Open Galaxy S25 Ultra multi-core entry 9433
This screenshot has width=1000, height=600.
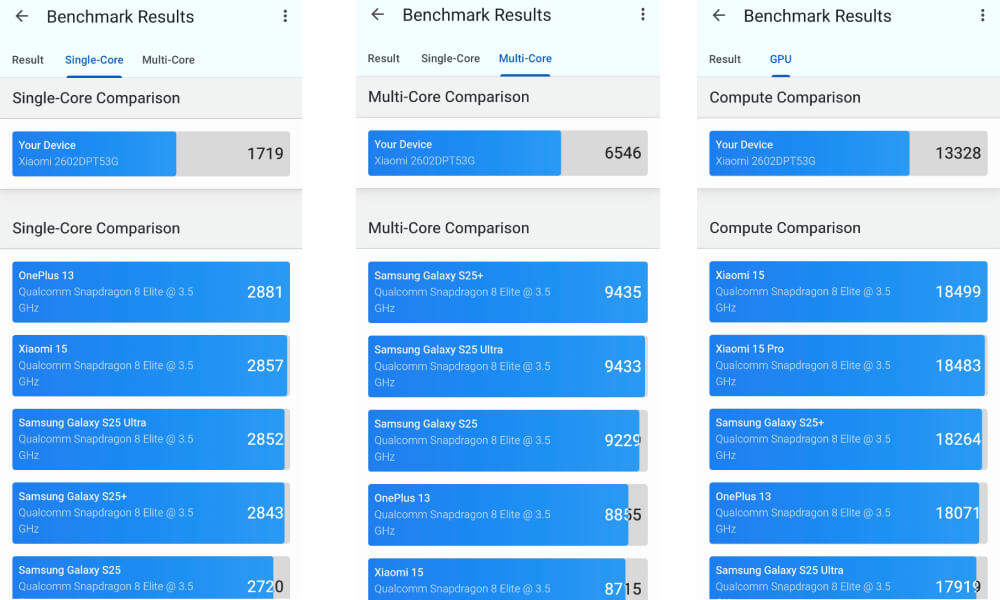pyautogui.click(x=508, y=367)
